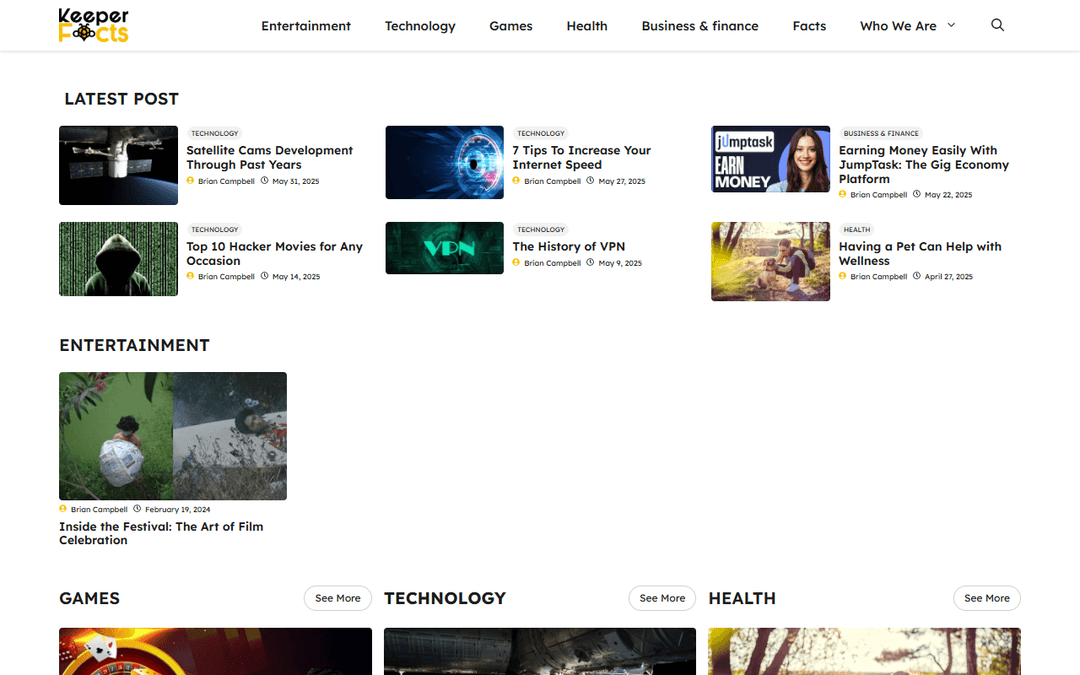The width and height of the screenshot is (1080, 675).
Task: Click See More beside Technology heading
Action: (662, 598)
